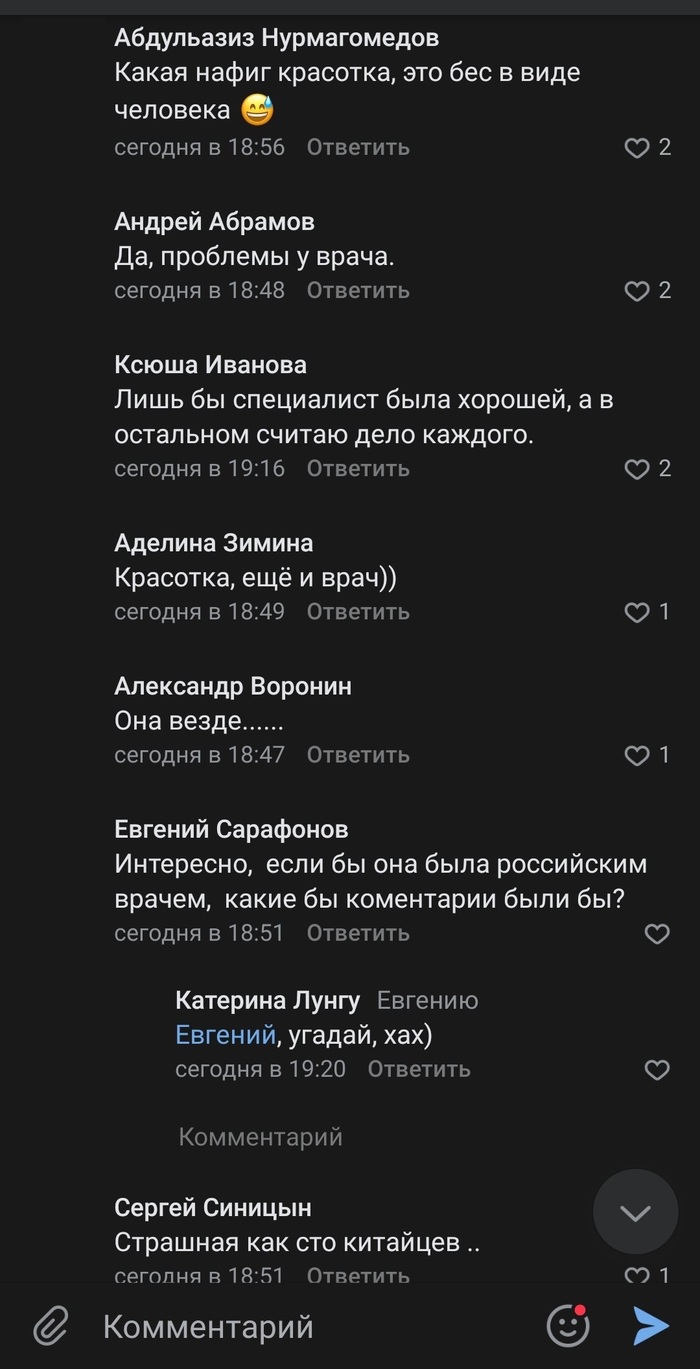Like Евгений Сарафонов's comment

tap(657, 933)
